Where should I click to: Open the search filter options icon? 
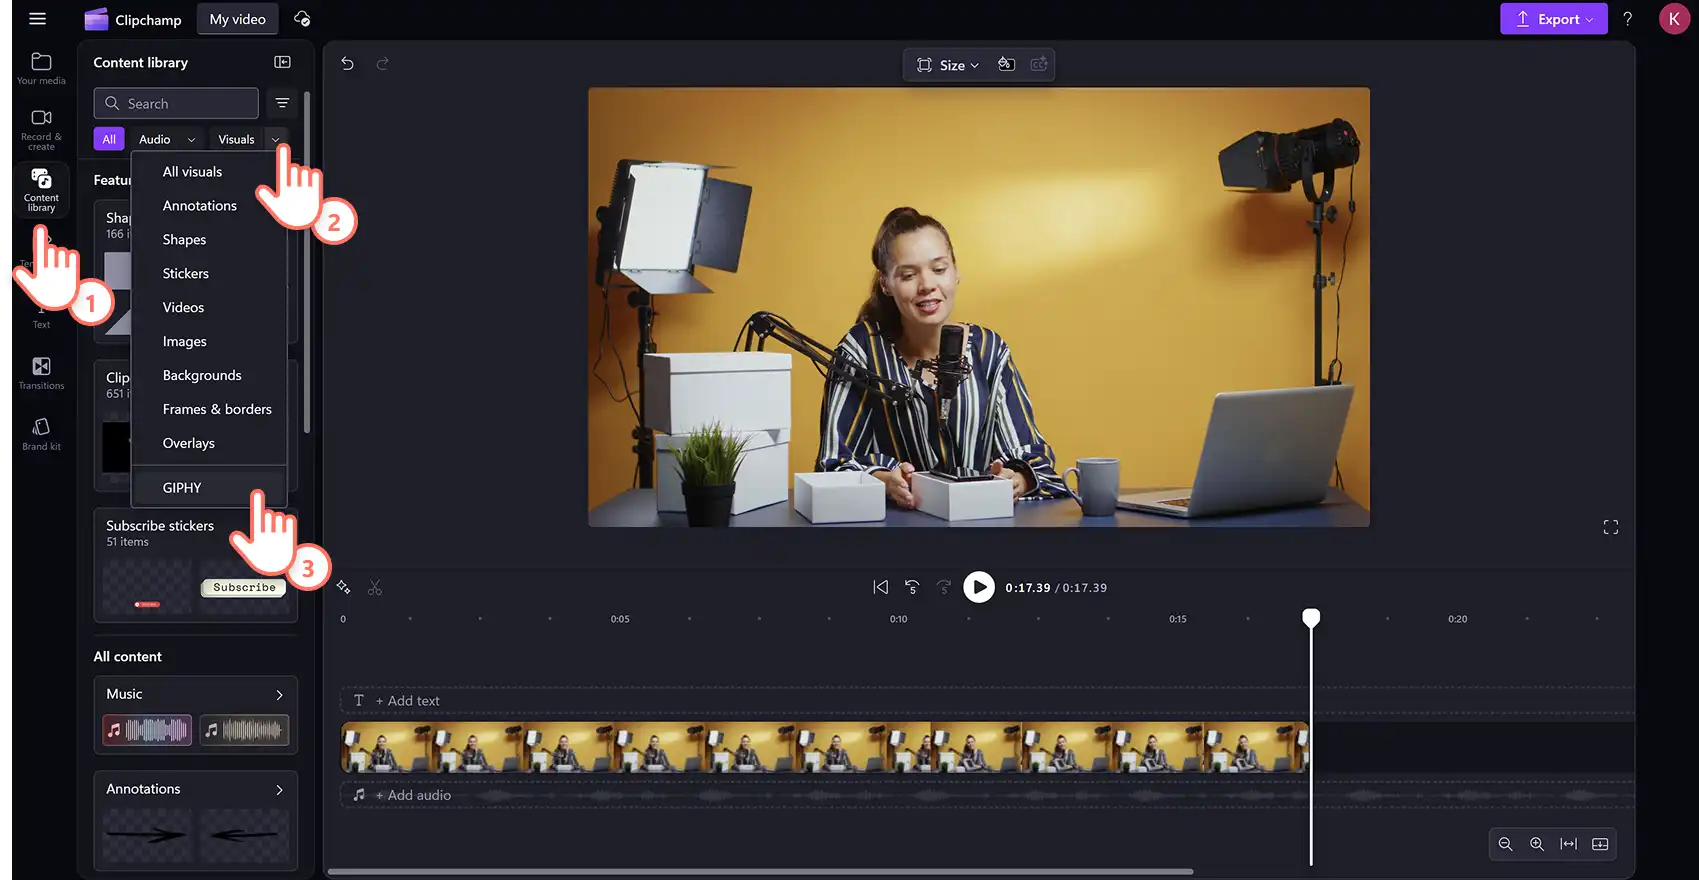coord(283,103)
